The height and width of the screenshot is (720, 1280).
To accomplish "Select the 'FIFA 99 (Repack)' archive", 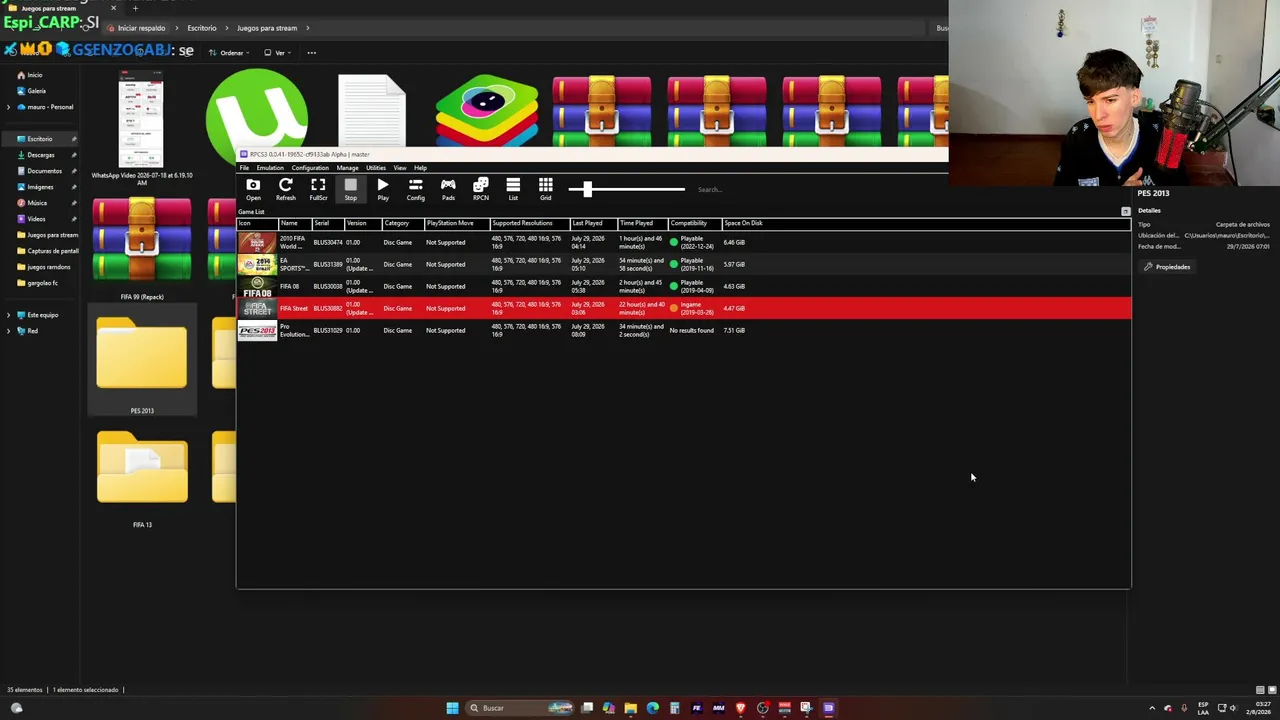I will point(142,248).
